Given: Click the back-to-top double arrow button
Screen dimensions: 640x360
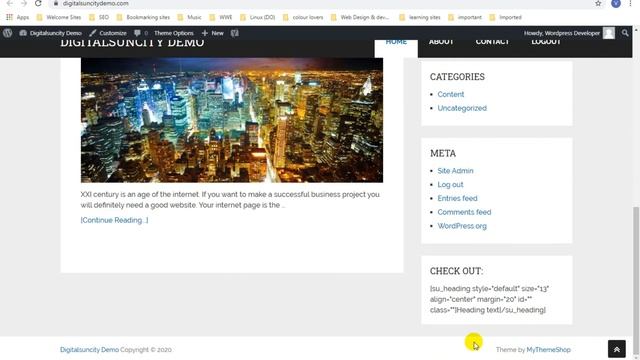Looking at the screenshot, I should 617,349.
